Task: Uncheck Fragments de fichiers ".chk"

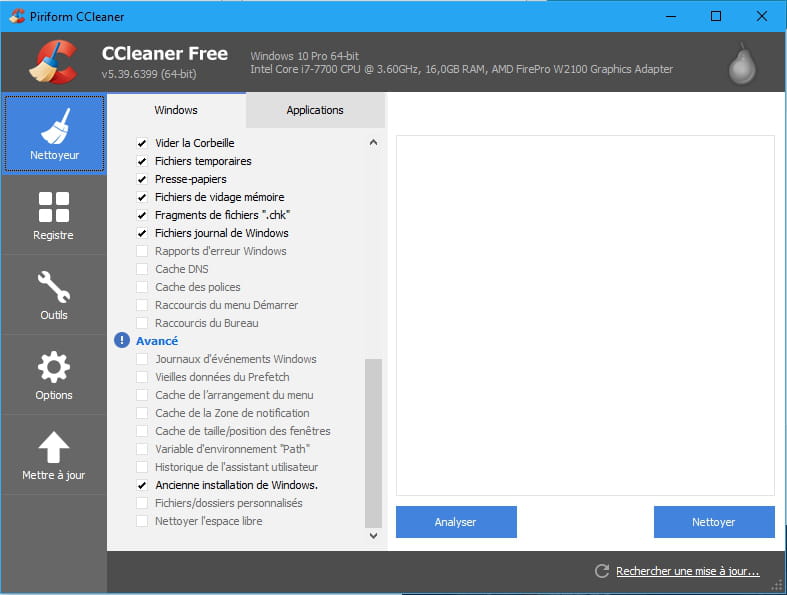Action: (142, 215)
